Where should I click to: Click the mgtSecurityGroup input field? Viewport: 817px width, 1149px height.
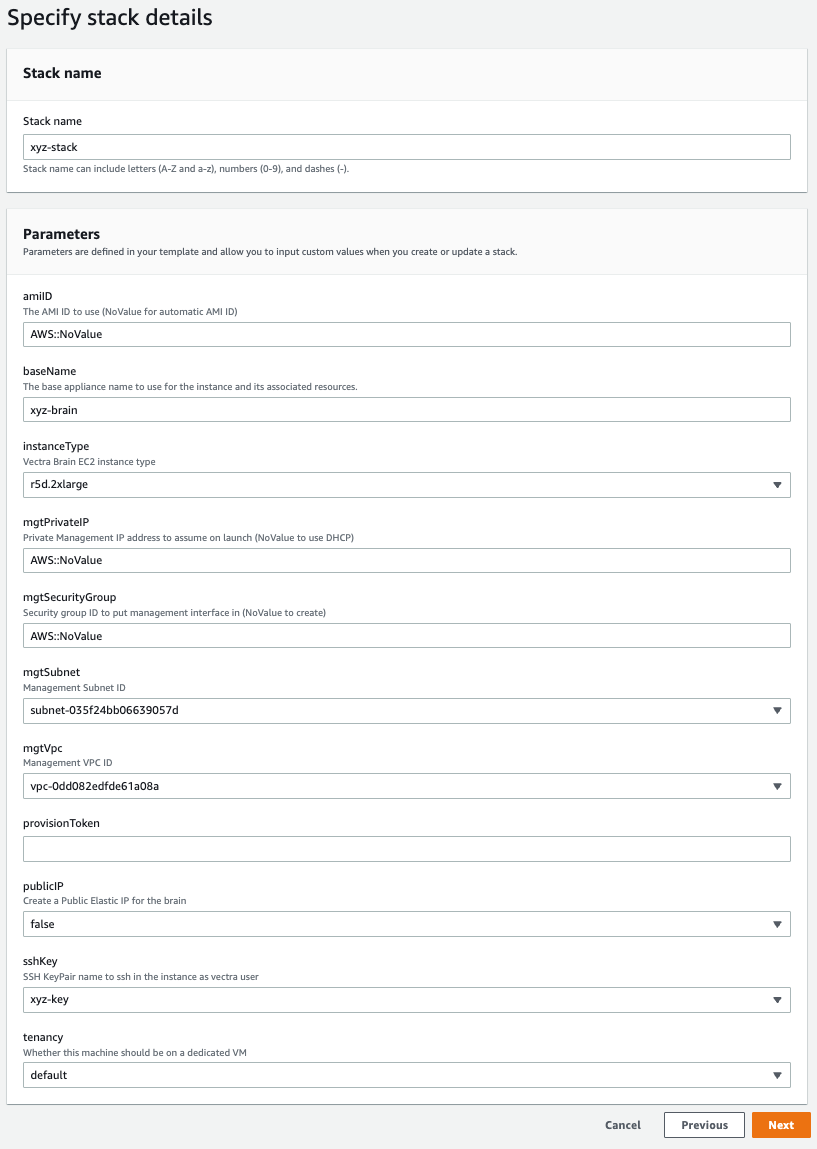click(406, 636)
